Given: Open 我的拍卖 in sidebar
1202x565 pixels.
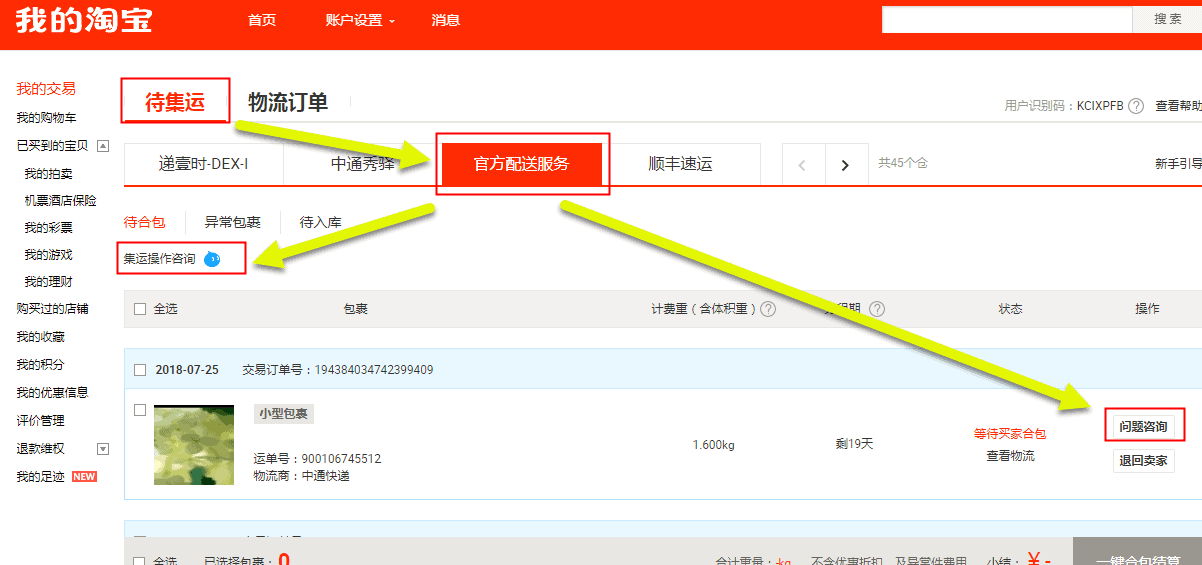Looking at the screenshot, I should (x=48, y=174).
